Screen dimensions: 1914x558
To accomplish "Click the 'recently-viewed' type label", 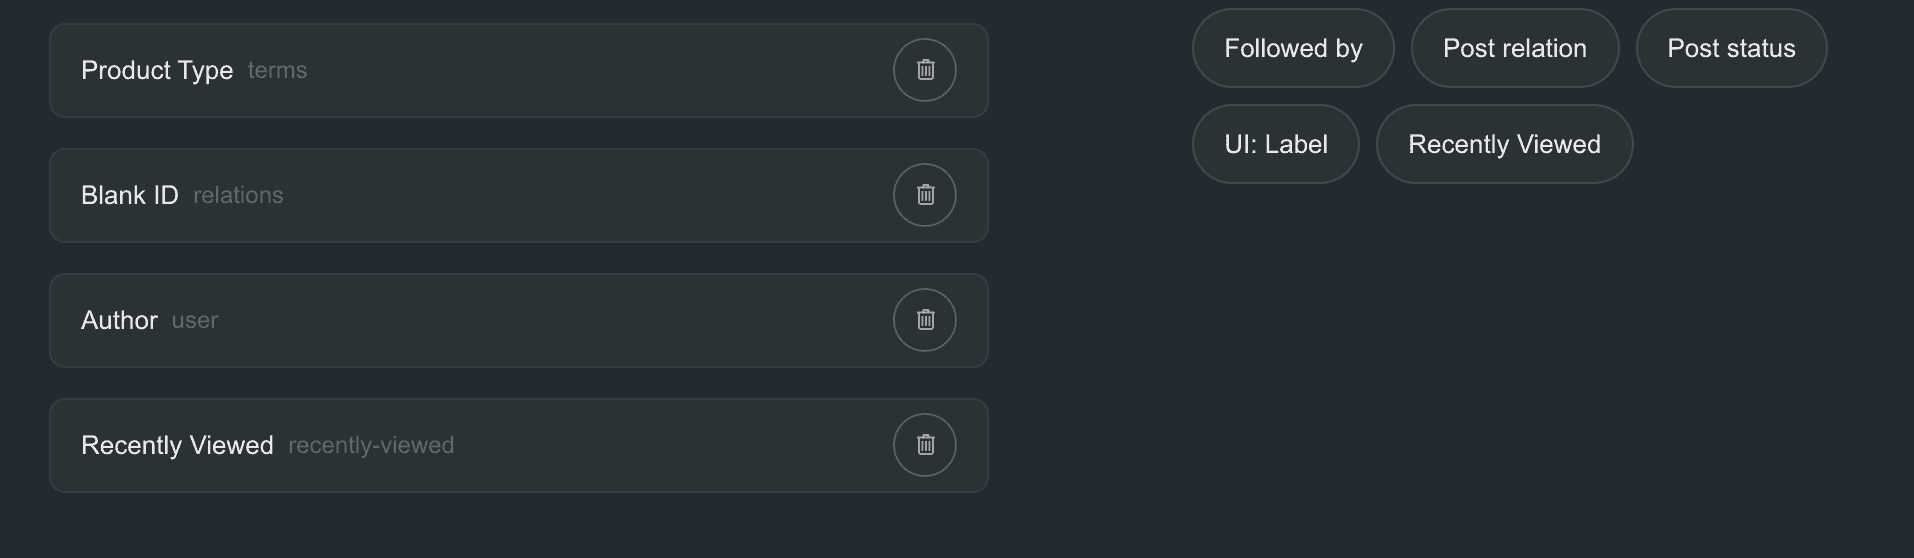I will [371, 446].
